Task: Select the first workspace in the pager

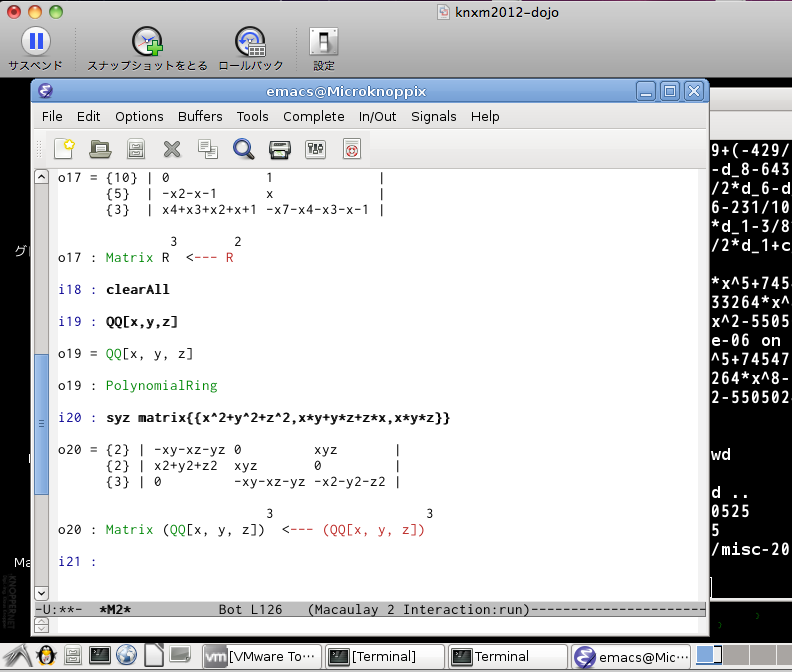Action: tap(709, 655)
